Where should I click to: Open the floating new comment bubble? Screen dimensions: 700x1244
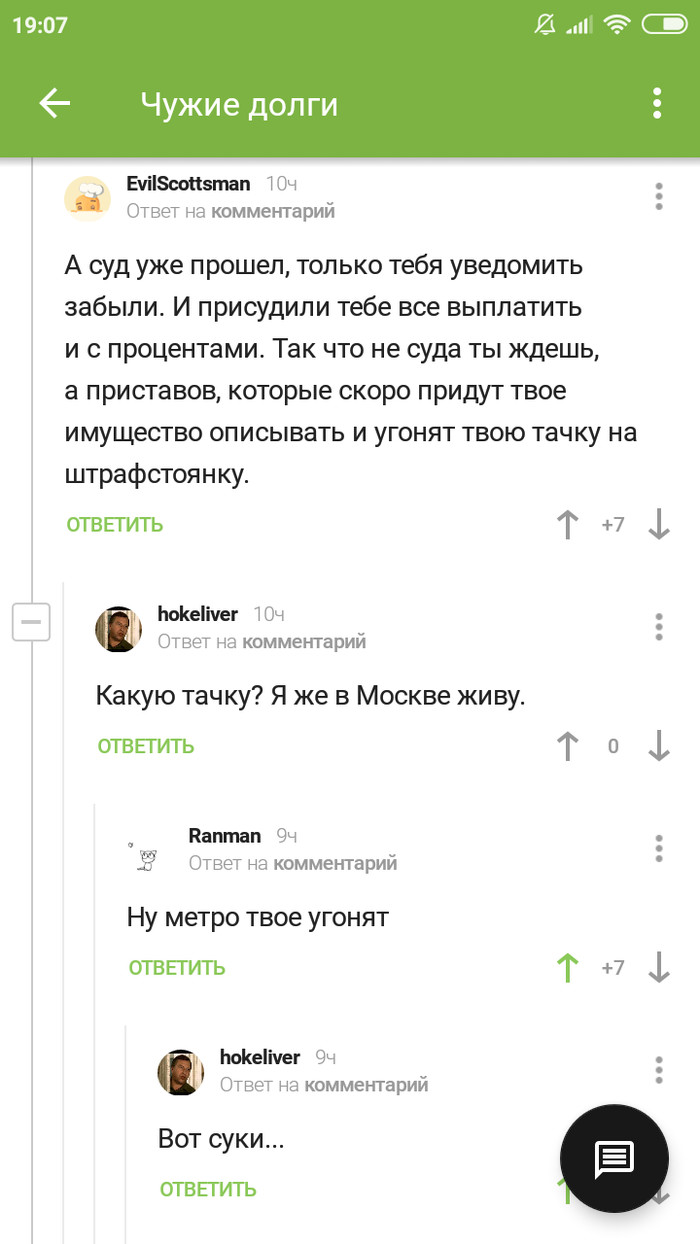tap(613, 1159)
